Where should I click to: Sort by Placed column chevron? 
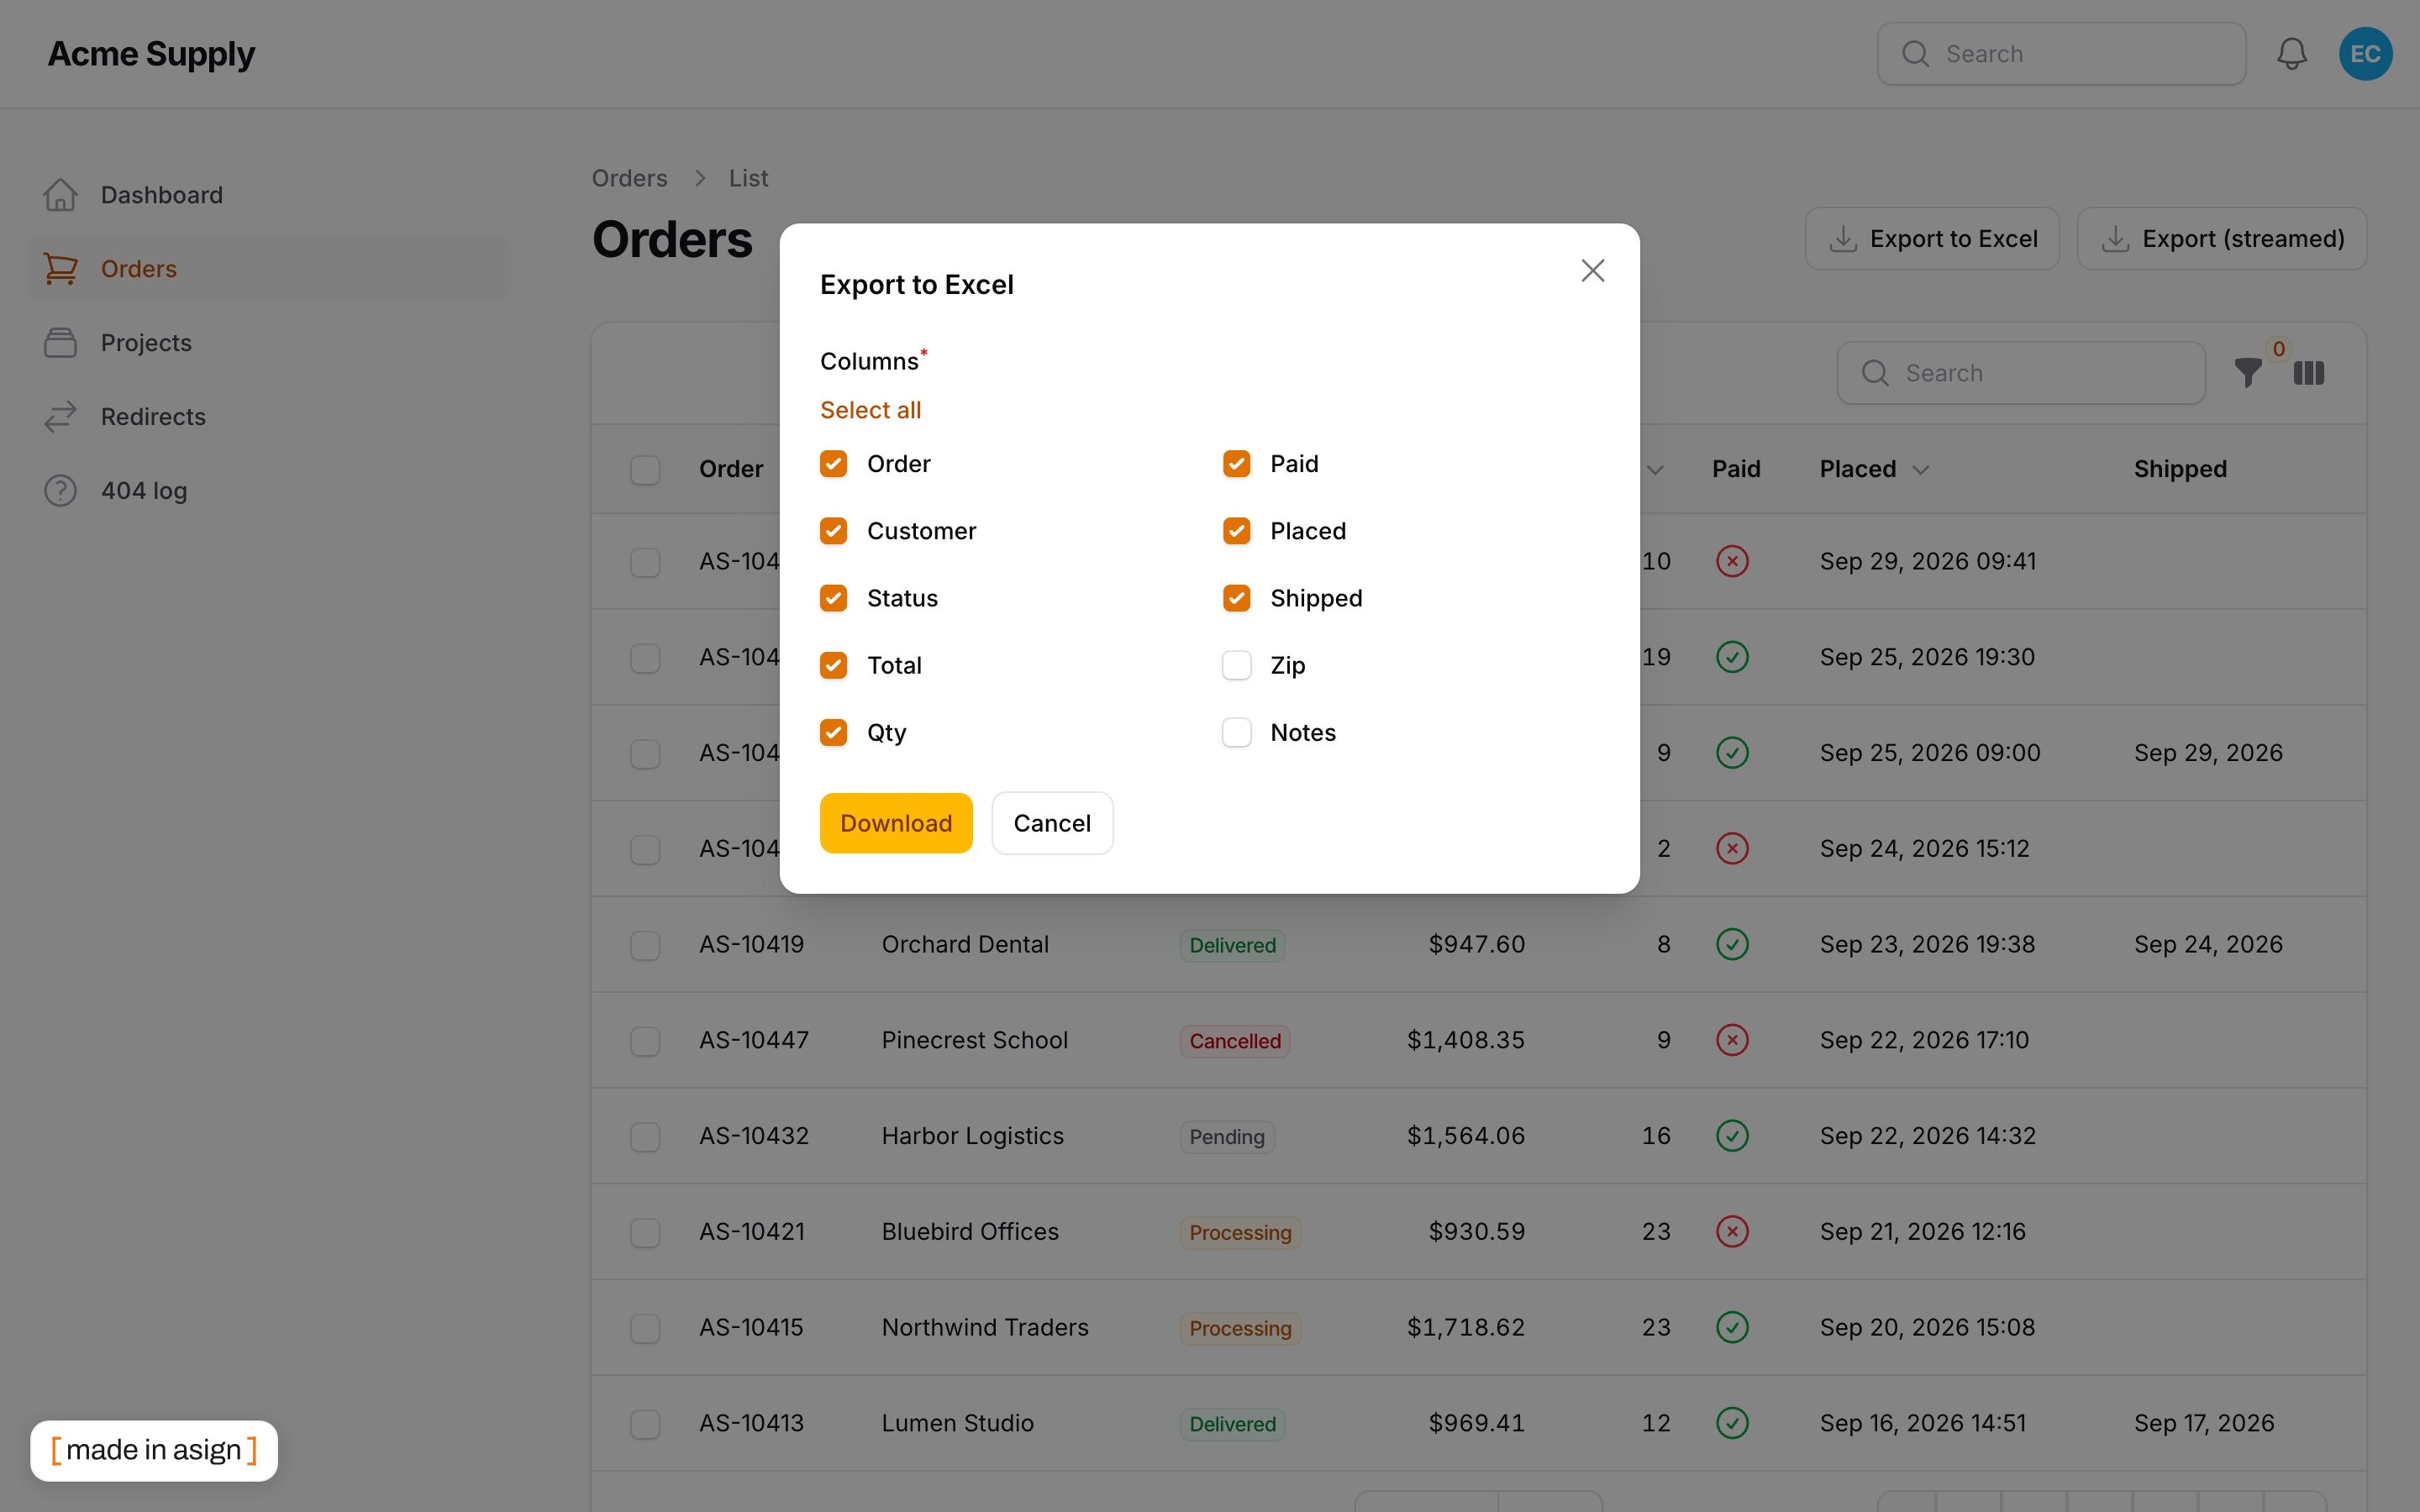pos(1920,470)
